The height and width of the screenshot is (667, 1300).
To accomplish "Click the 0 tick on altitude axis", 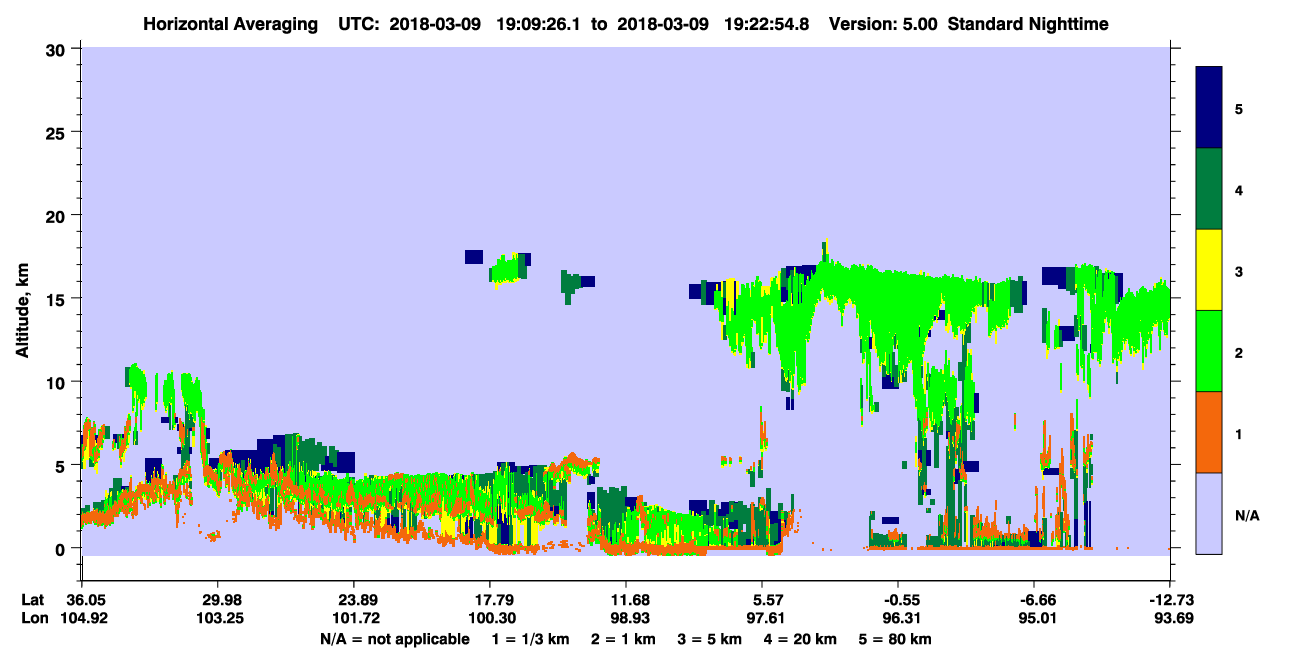I will coord(63,548).
